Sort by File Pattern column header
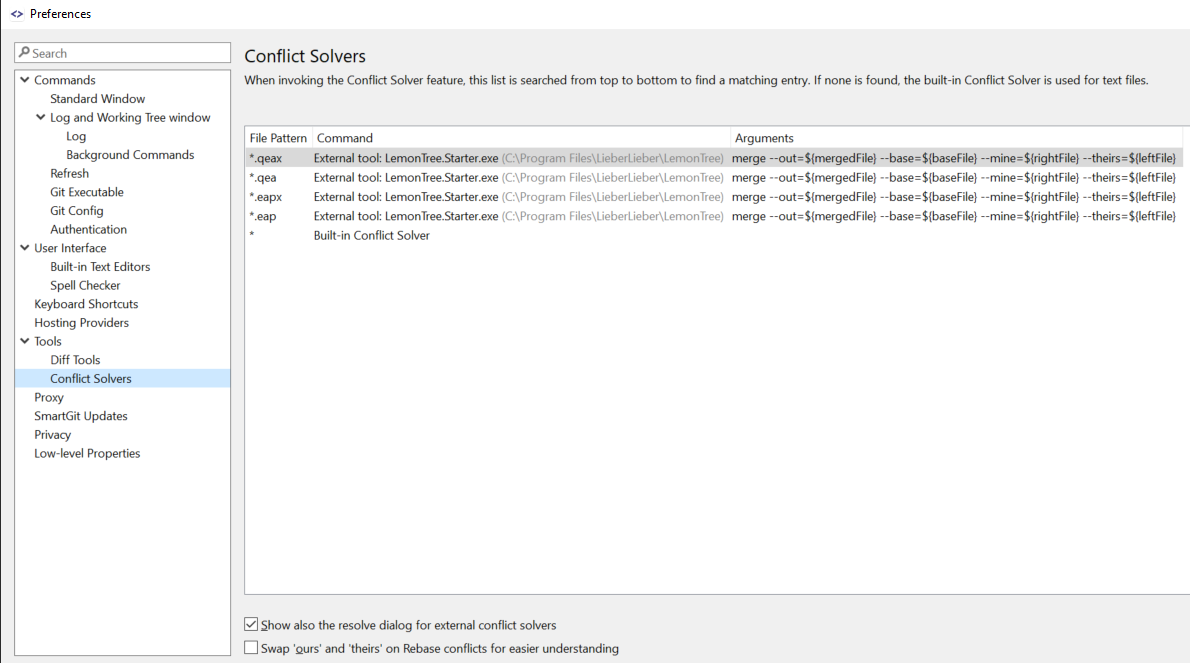Image resolution: width=1190 pixels, height=663 pixels. point(279,137)
